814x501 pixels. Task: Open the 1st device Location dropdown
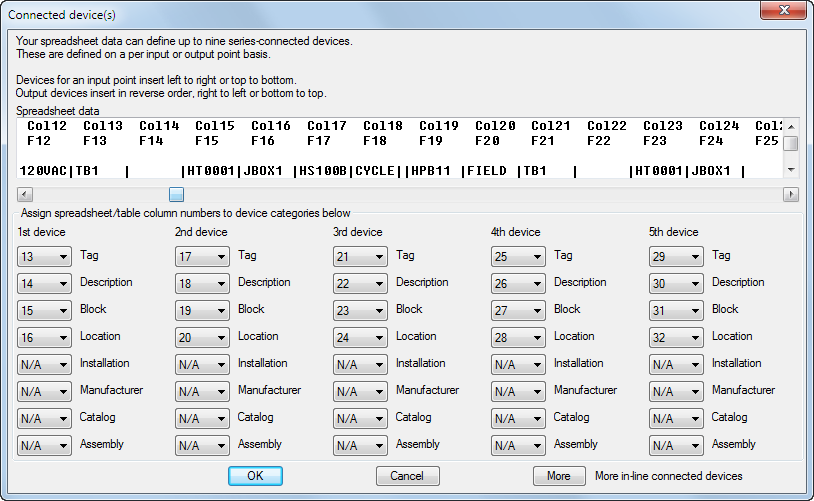point(44,337)
